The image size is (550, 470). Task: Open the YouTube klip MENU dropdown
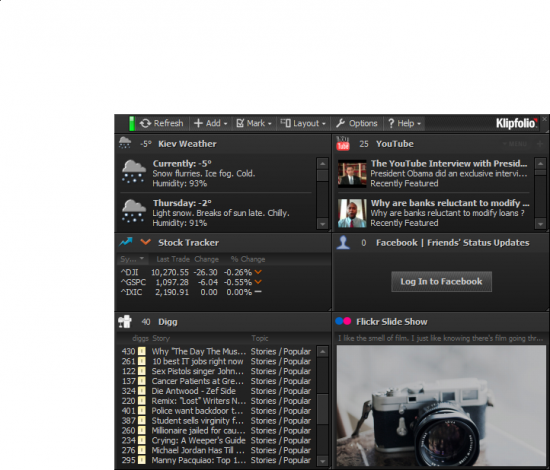515,144
